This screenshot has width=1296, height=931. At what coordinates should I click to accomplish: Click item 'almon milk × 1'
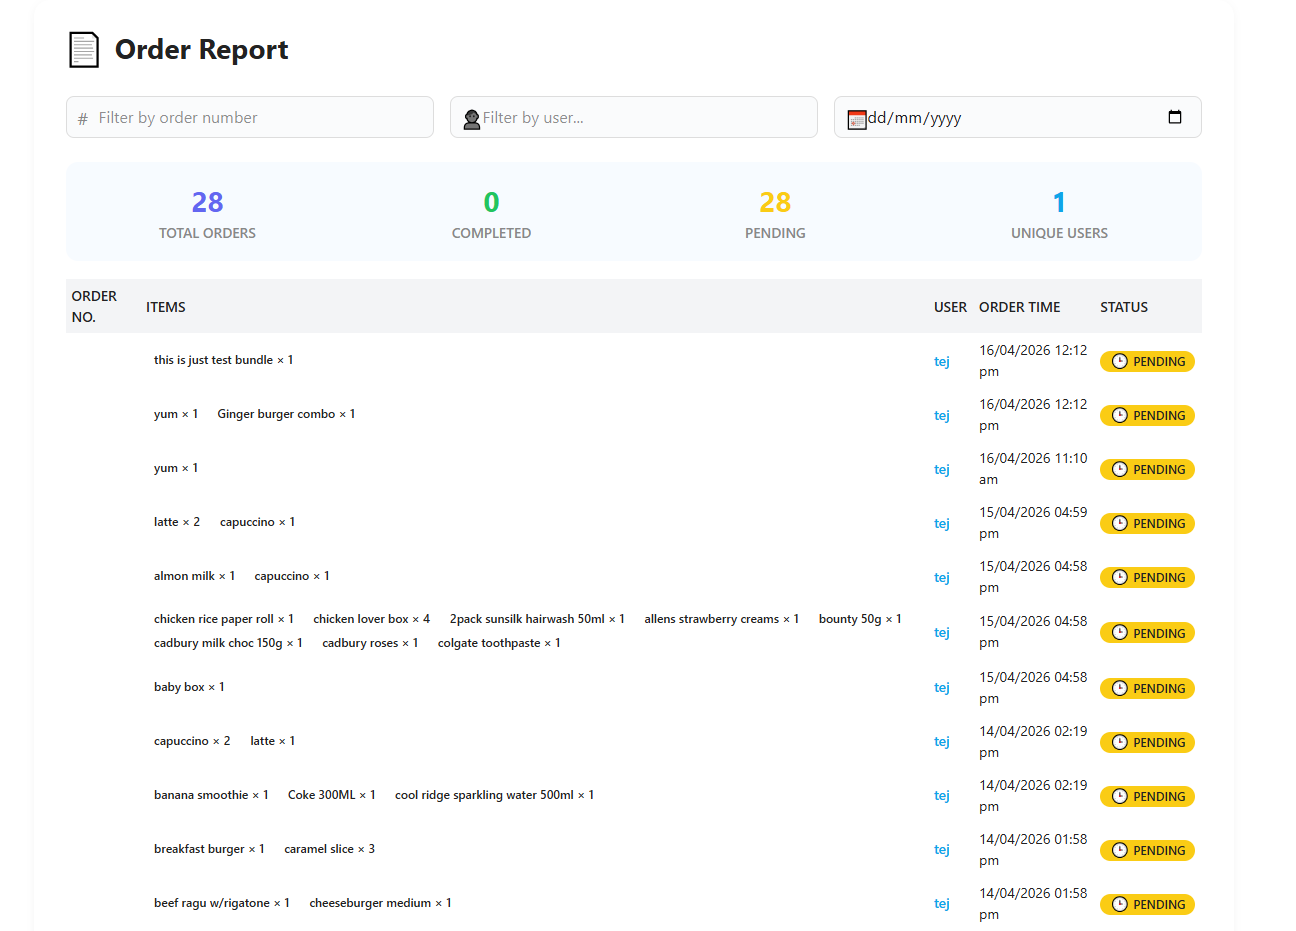tap(195, 576)
